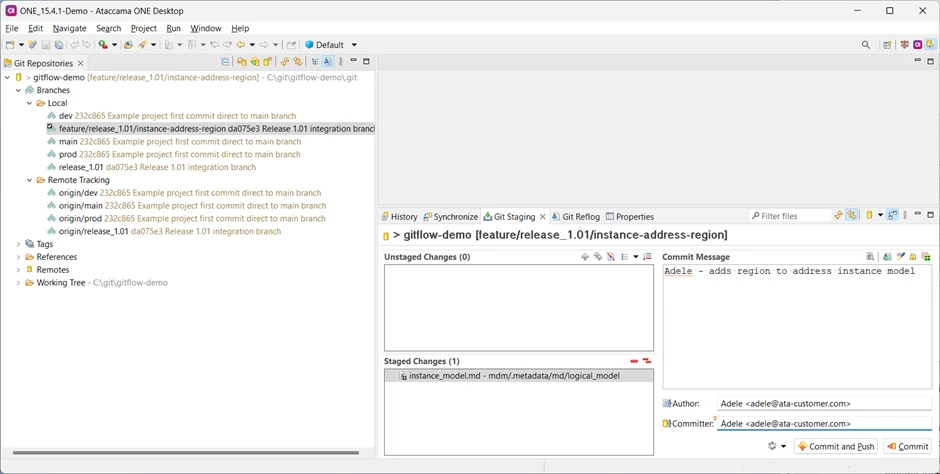Switch to the History tab
Screen dimensions: 940x474
click(x=399, y=216)
